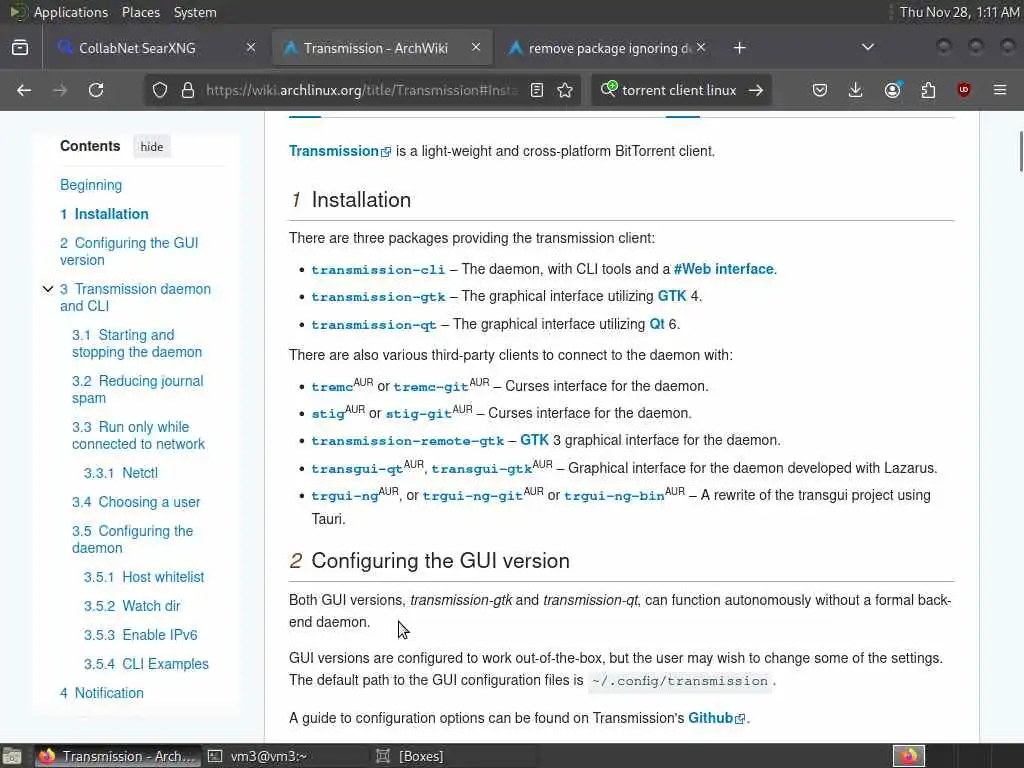Open the Firefox account icon
The image size is (1024, 768).
coord(892,89)
